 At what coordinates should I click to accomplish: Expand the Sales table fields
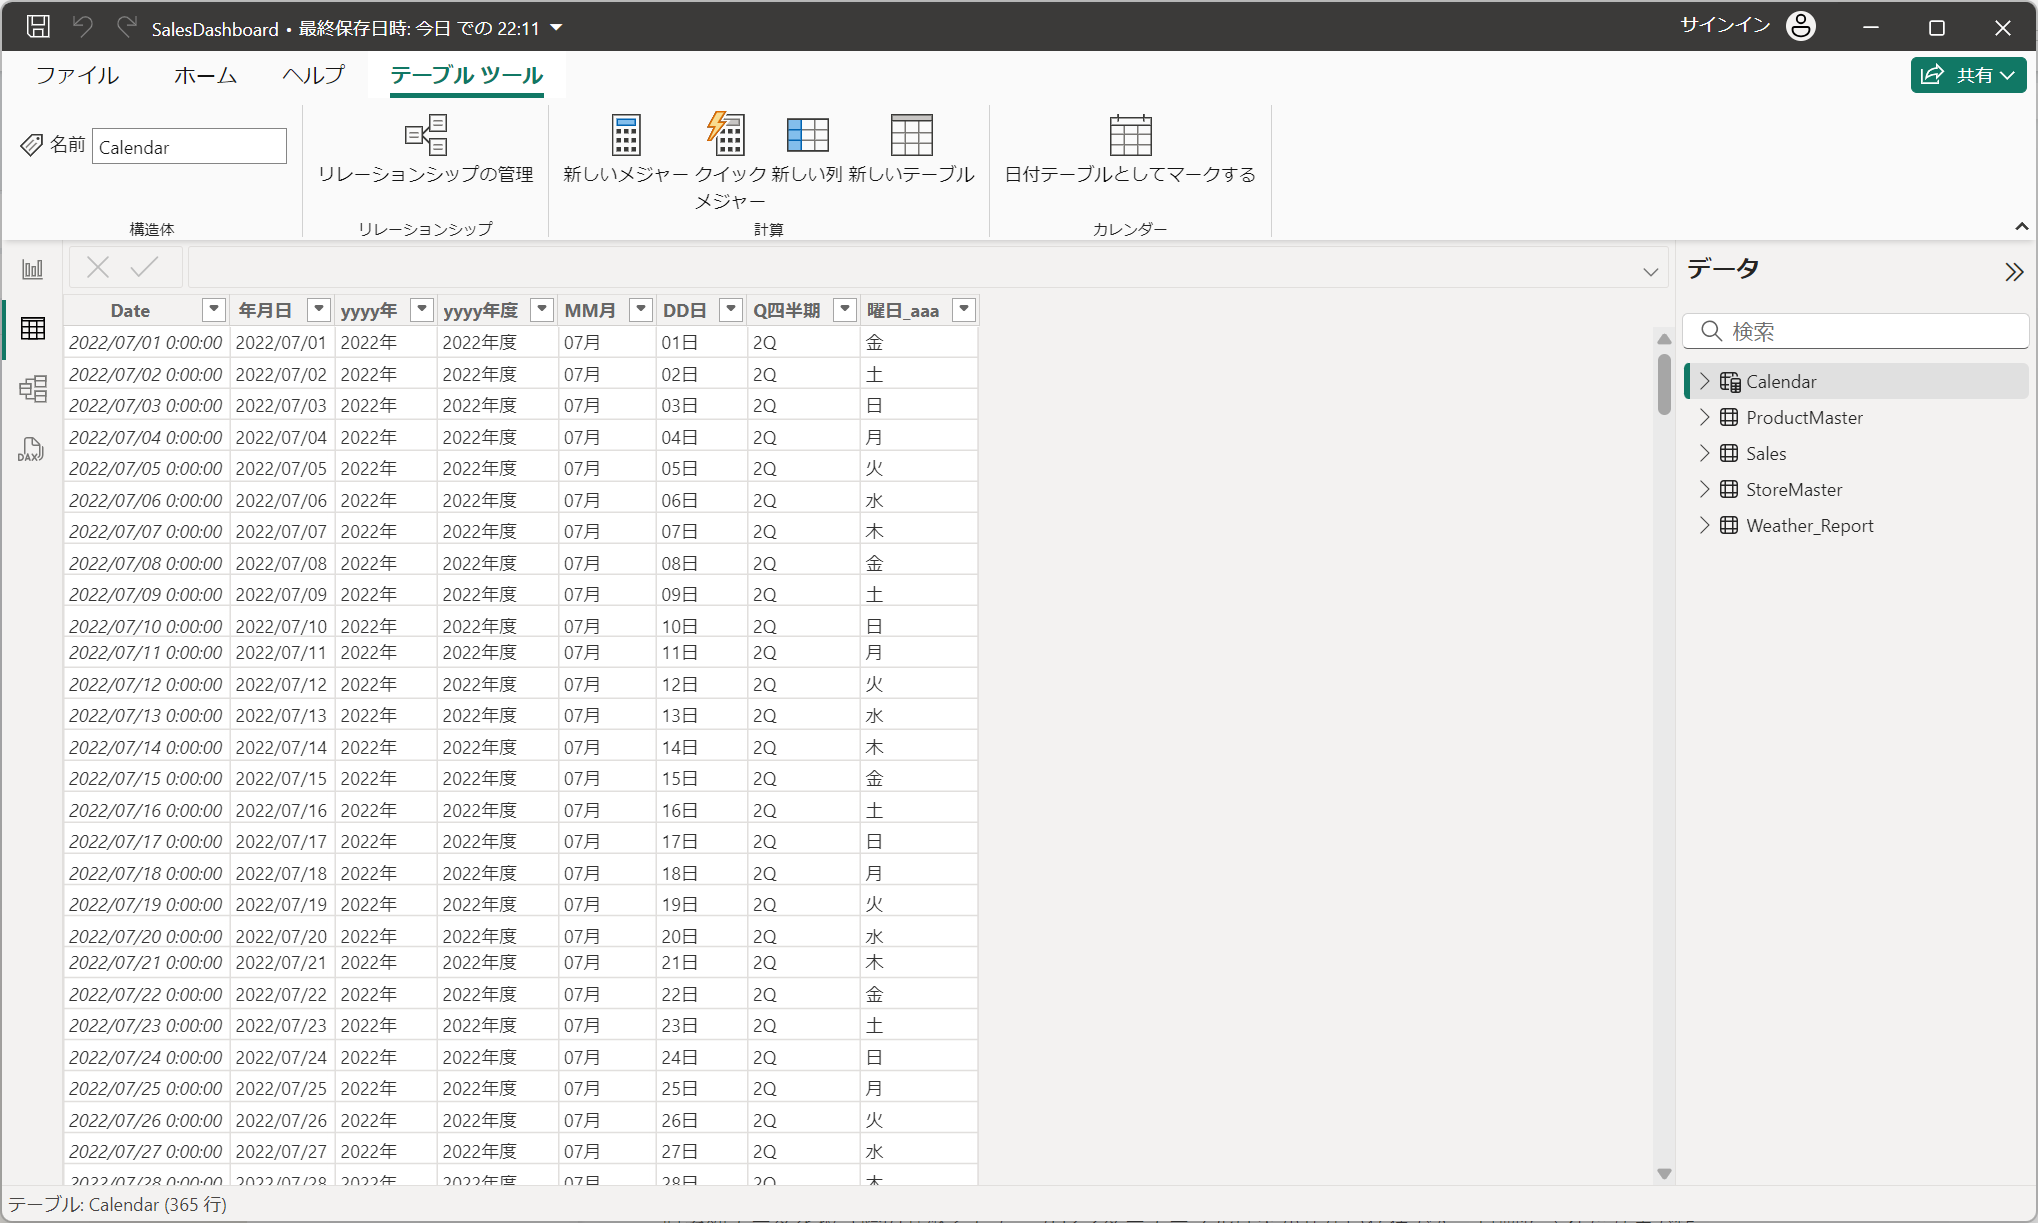(1705, 453)
